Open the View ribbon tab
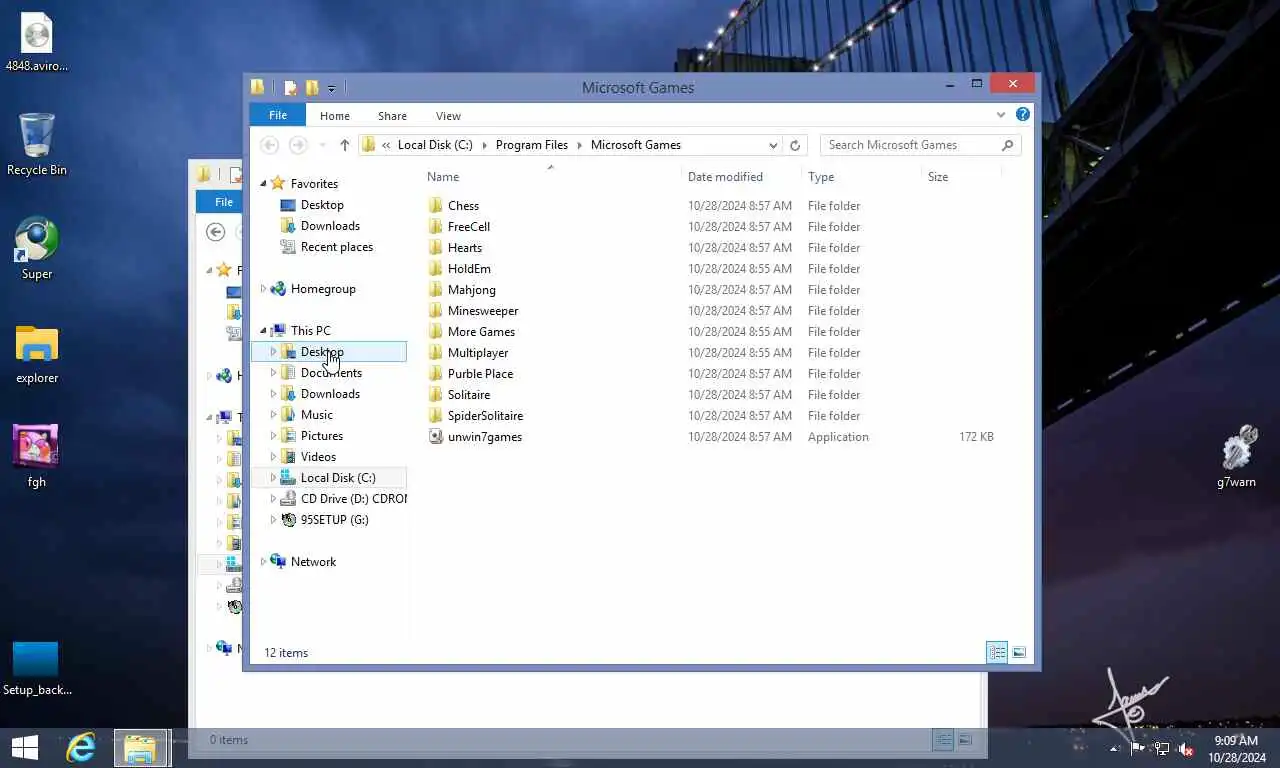The height and width of the screenshot is (768, 1280). tap(448, 116)
